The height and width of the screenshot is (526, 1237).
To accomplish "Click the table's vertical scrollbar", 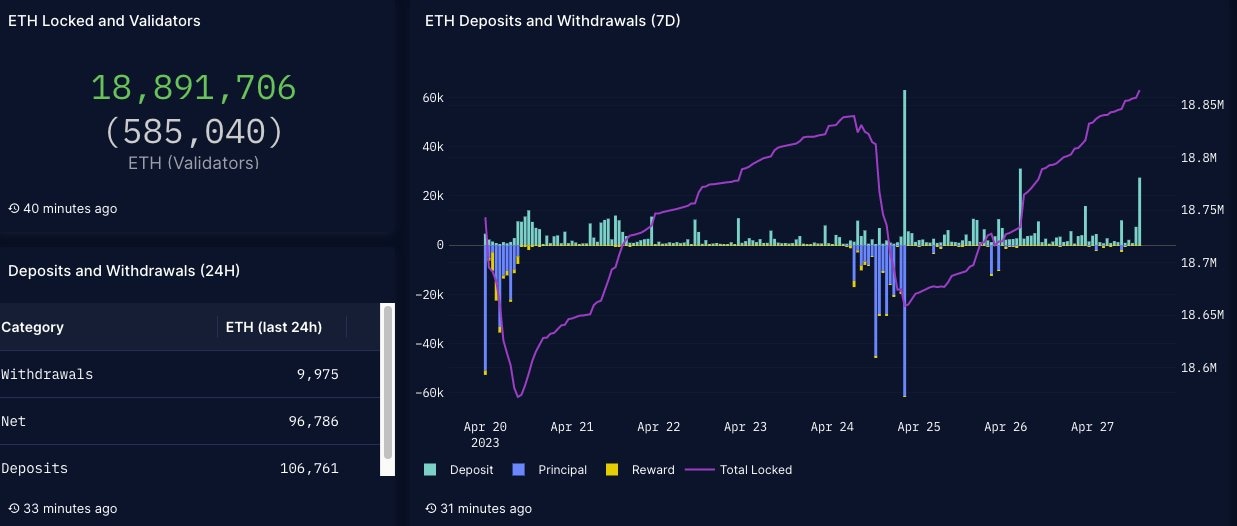I will point(387,390).
